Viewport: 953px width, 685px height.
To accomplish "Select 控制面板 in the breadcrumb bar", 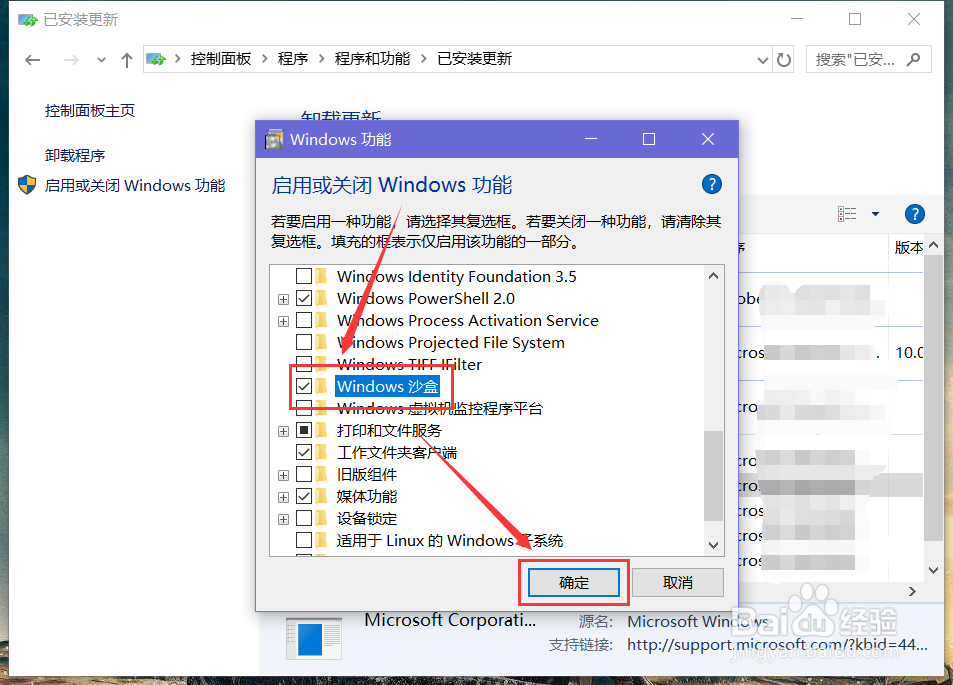I will pyautogui.click(x=221, y=59).
